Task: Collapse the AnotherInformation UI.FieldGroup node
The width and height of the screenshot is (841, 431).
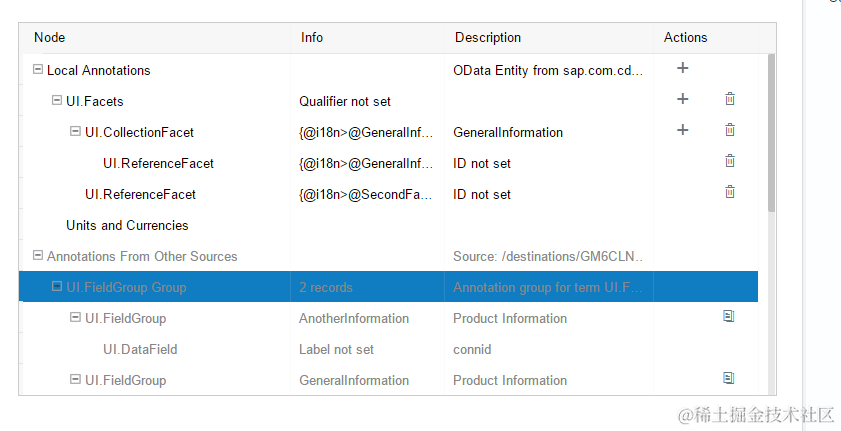Action: [75, 318]
